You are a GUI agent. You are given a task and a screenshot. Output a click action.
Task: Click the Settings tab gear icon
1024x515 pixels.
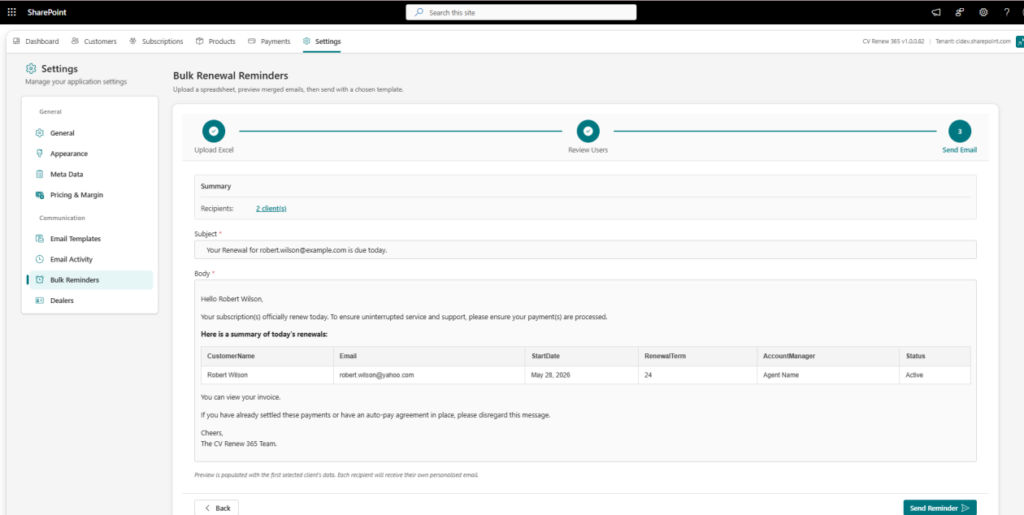pyautogui.click(x=306, y=41)
